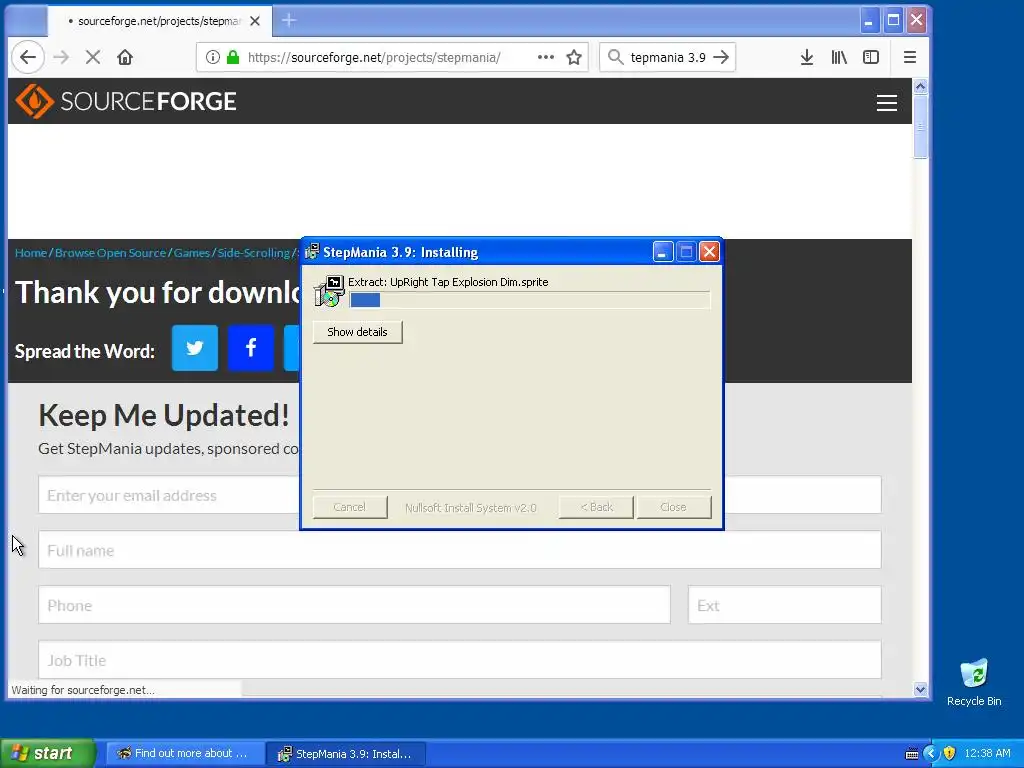Open page actions three-dot menu
Screen dimensions: 1024x768
click(x=546, y=57)
